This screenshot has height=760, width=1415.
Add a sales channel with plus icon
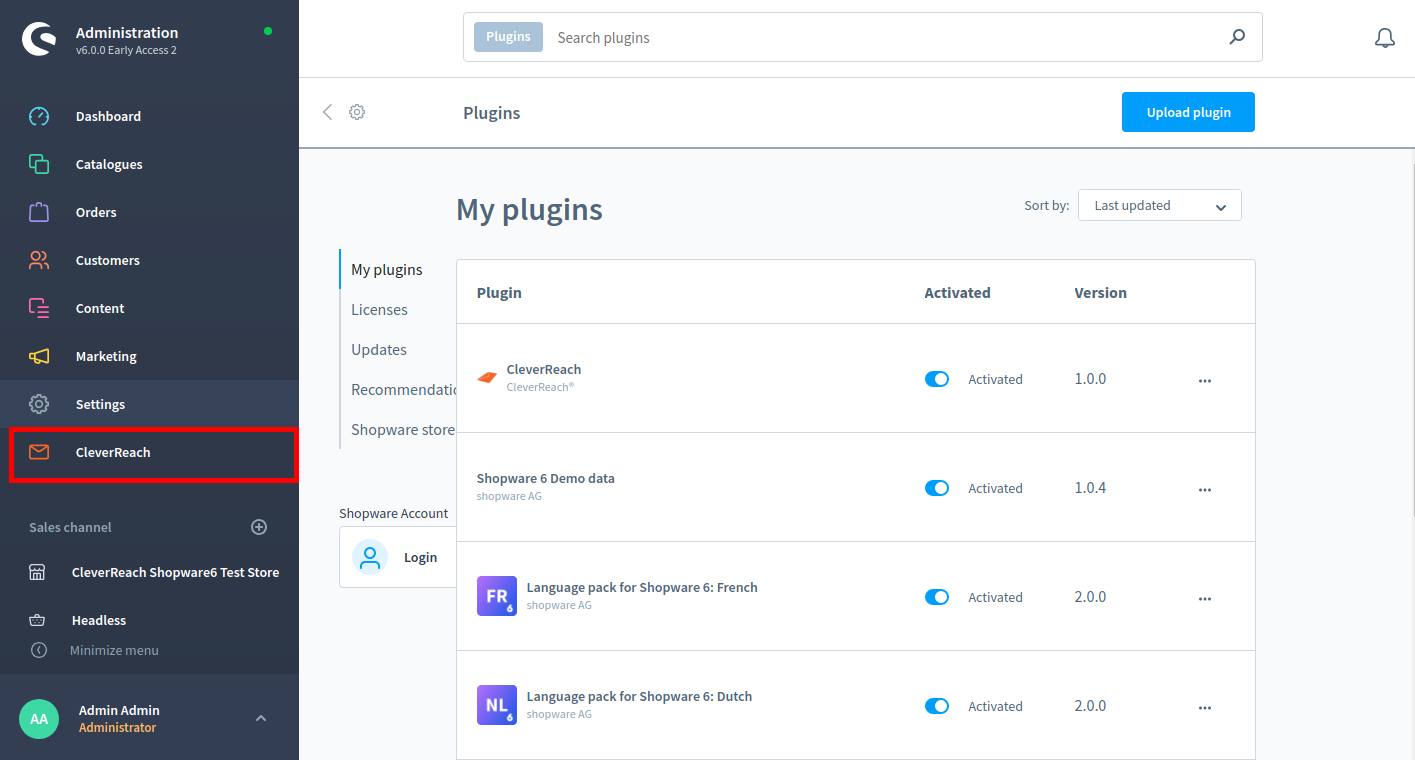tap(259, 527)
